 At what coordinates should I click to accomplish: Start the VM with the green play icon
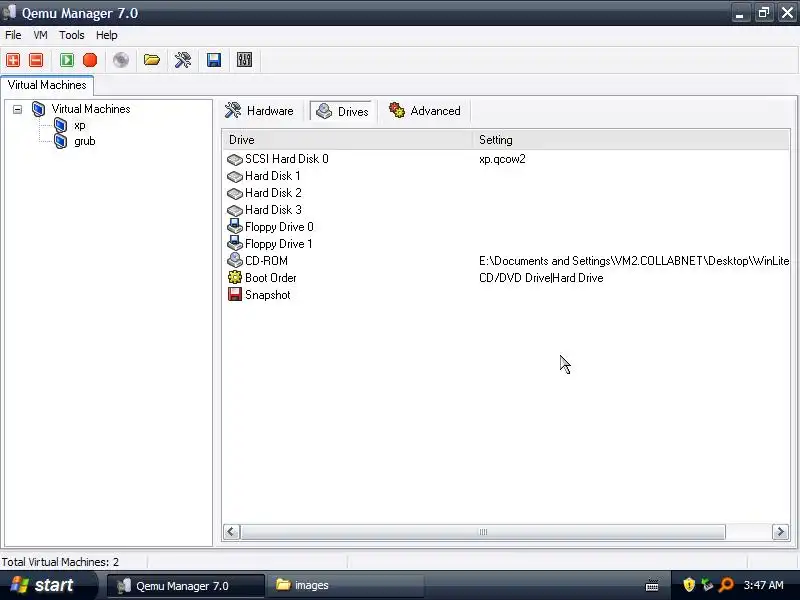pos(67,60)
